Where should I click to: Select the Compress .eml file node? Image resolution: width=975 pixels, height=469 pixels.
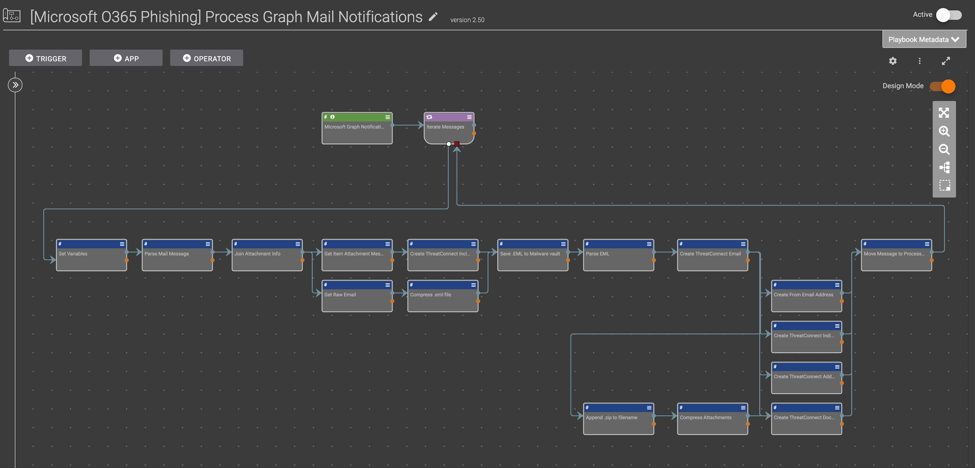coord(443,296)
